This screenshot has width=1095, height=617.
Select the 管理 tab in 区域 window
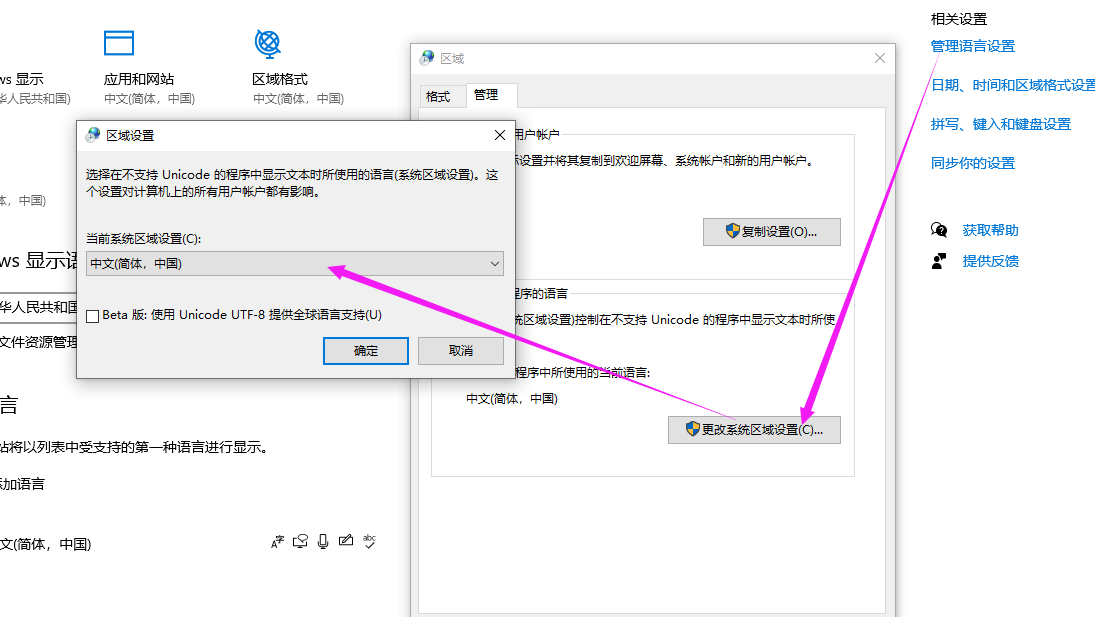(x=486, y=94)
